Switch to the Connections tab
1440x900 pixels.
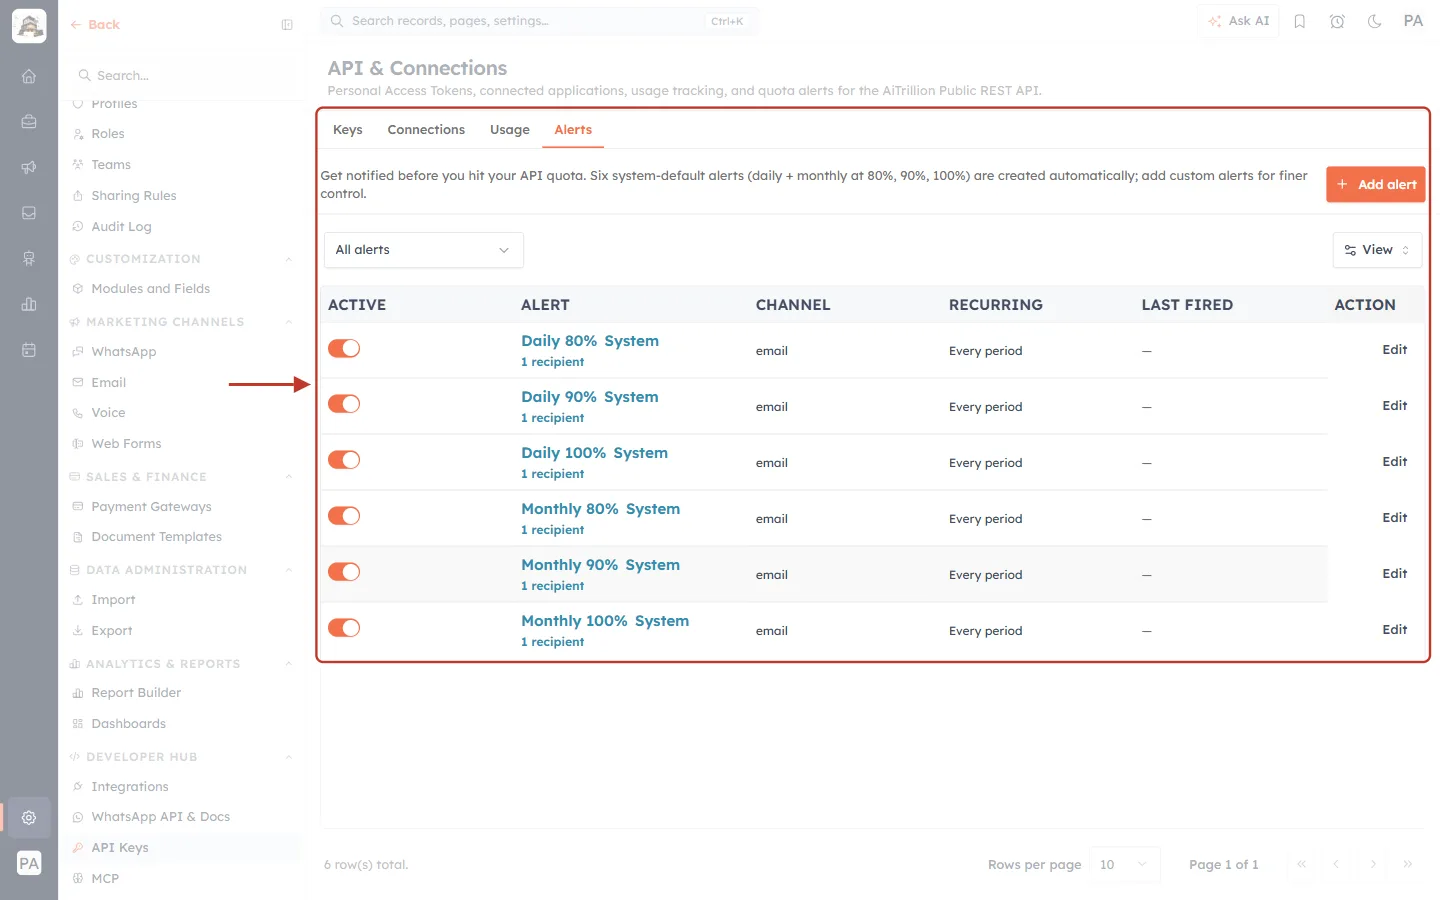coord(426,130)
